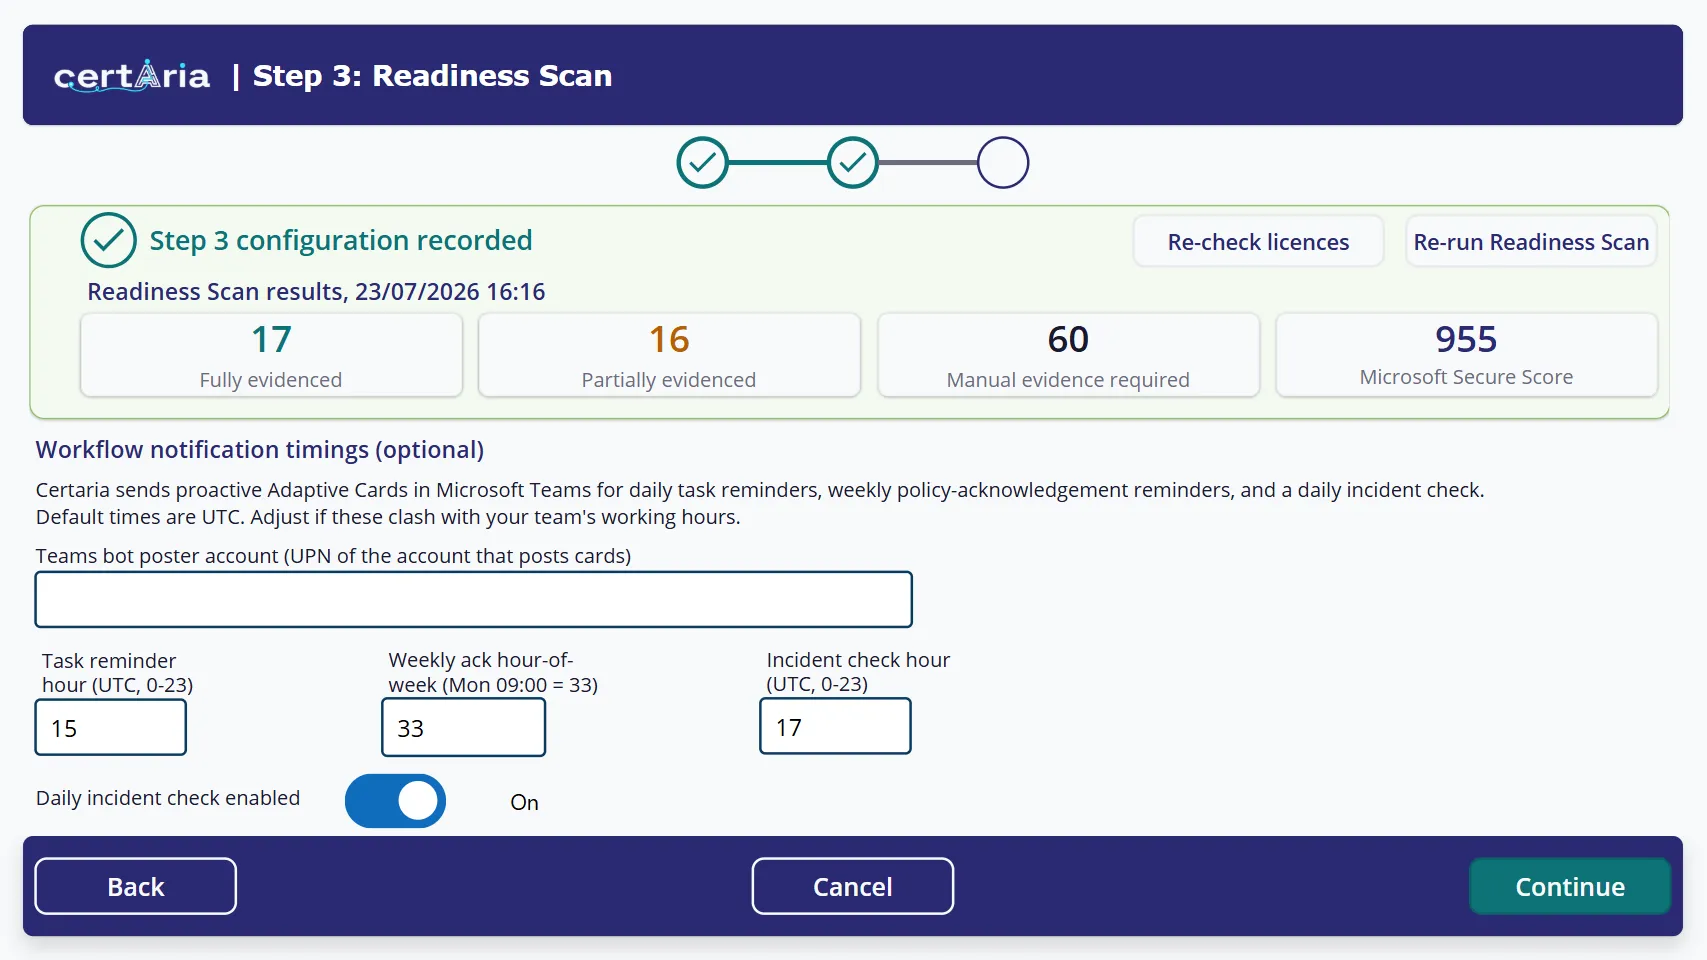The width and height of the screenshot is (1707, 960).
Task: Click the configuration recorded checkmark icon
Action: click(108, 240)
